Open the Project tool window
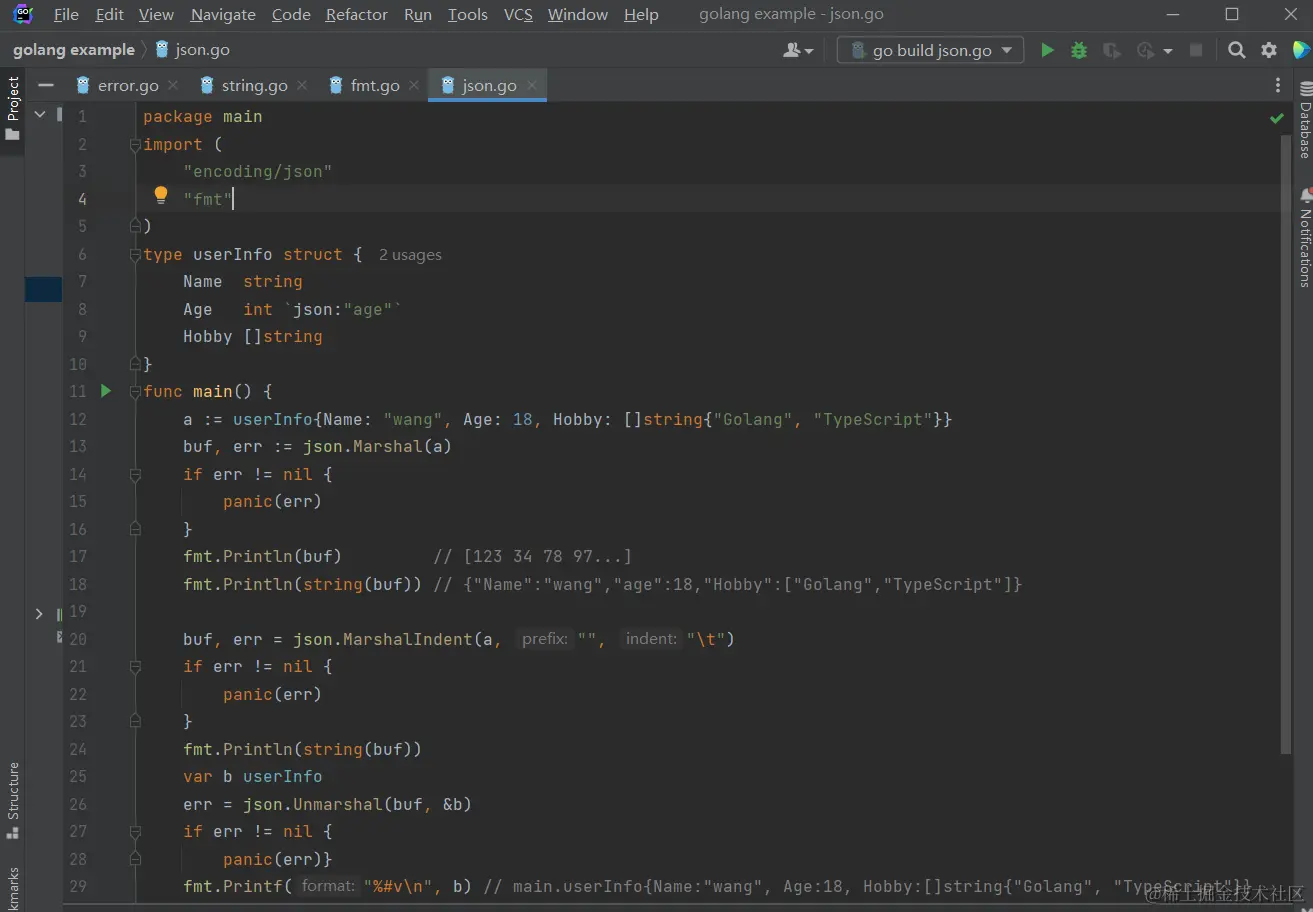The height and width of the screenshot is (912, 1313). click(13, 108)
